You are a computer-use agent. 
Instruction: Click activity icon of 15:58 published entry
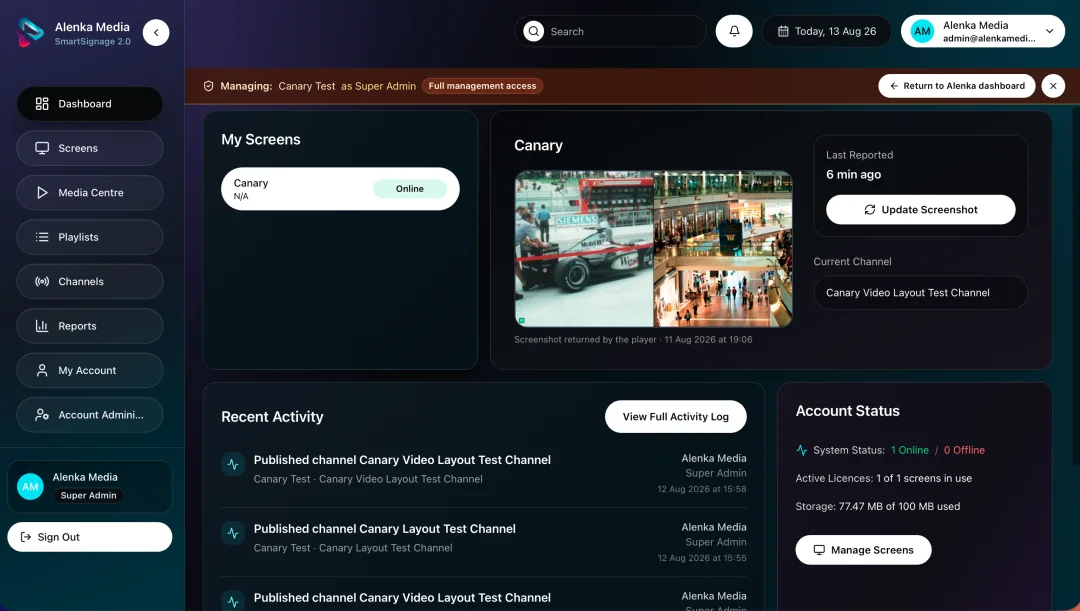(x=233, y=464)
